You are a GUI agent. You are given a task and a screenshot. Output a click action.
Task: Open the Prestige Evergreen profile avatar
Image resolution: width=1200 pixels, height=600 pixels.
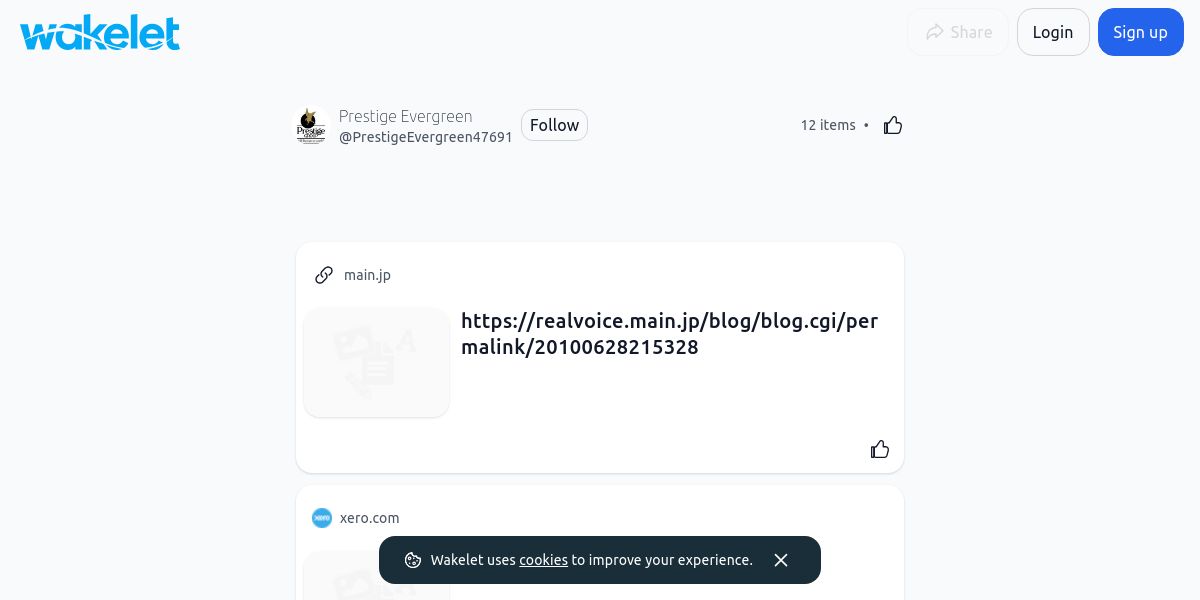312,126
